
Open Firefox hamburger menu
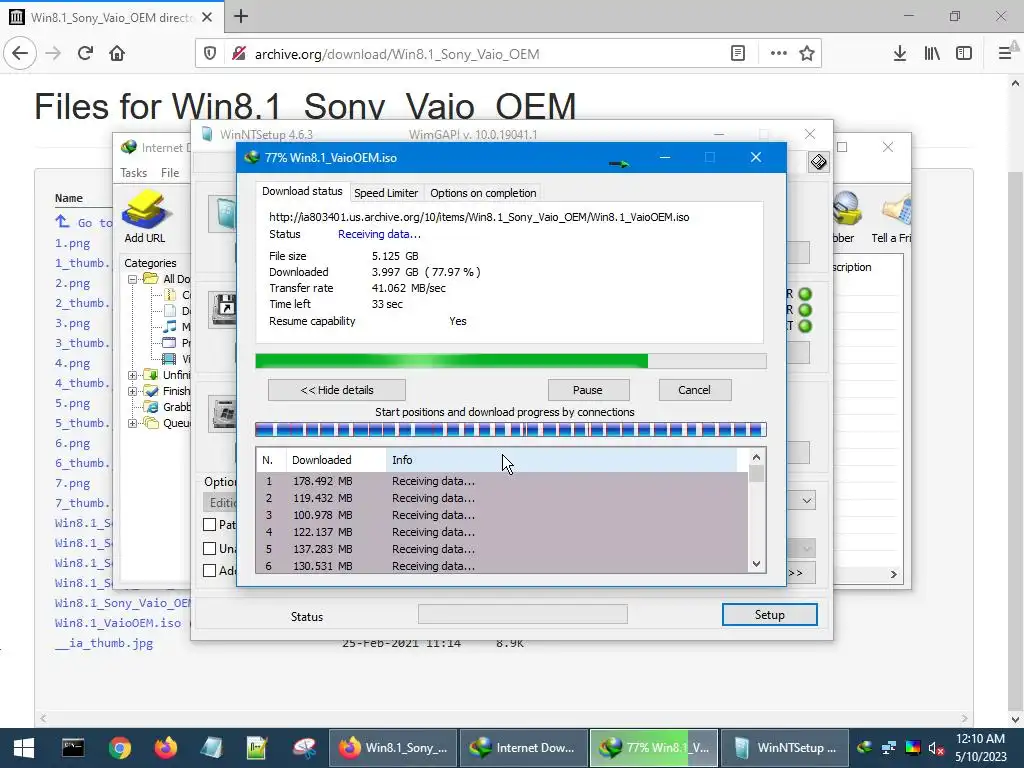tap(1004, 54)
